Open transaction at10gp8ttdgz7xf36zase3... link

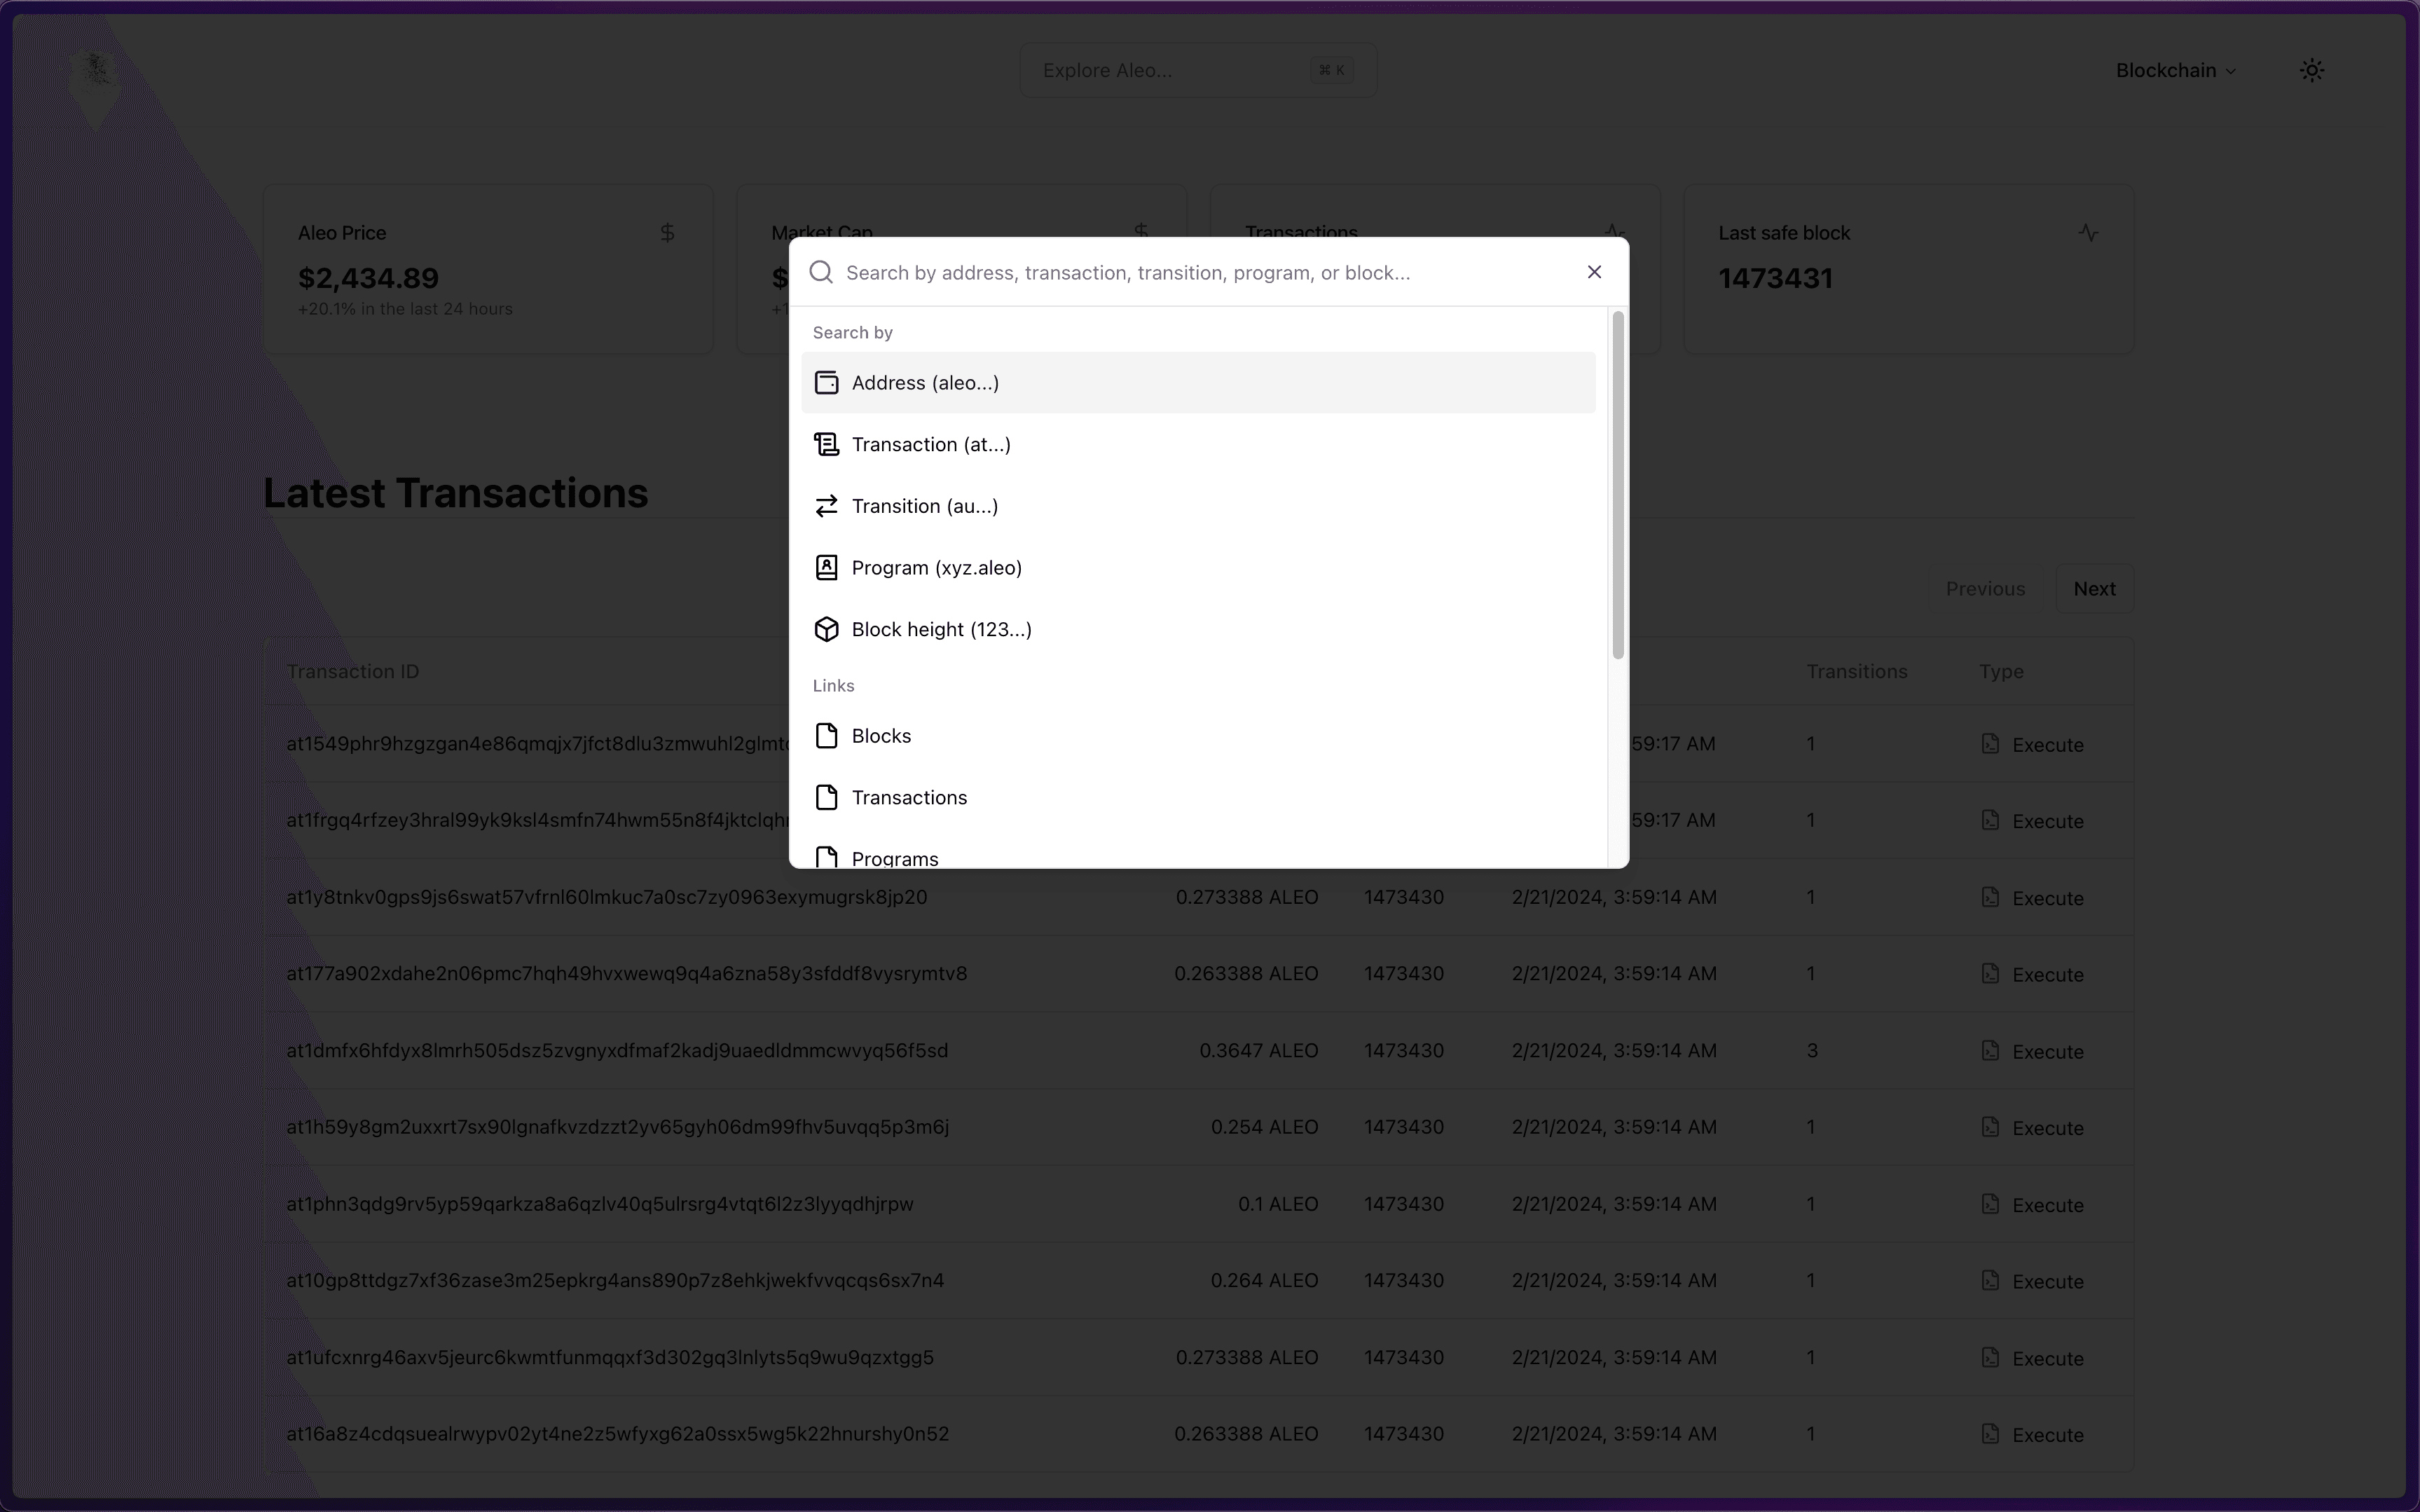tap(615, 1281)
